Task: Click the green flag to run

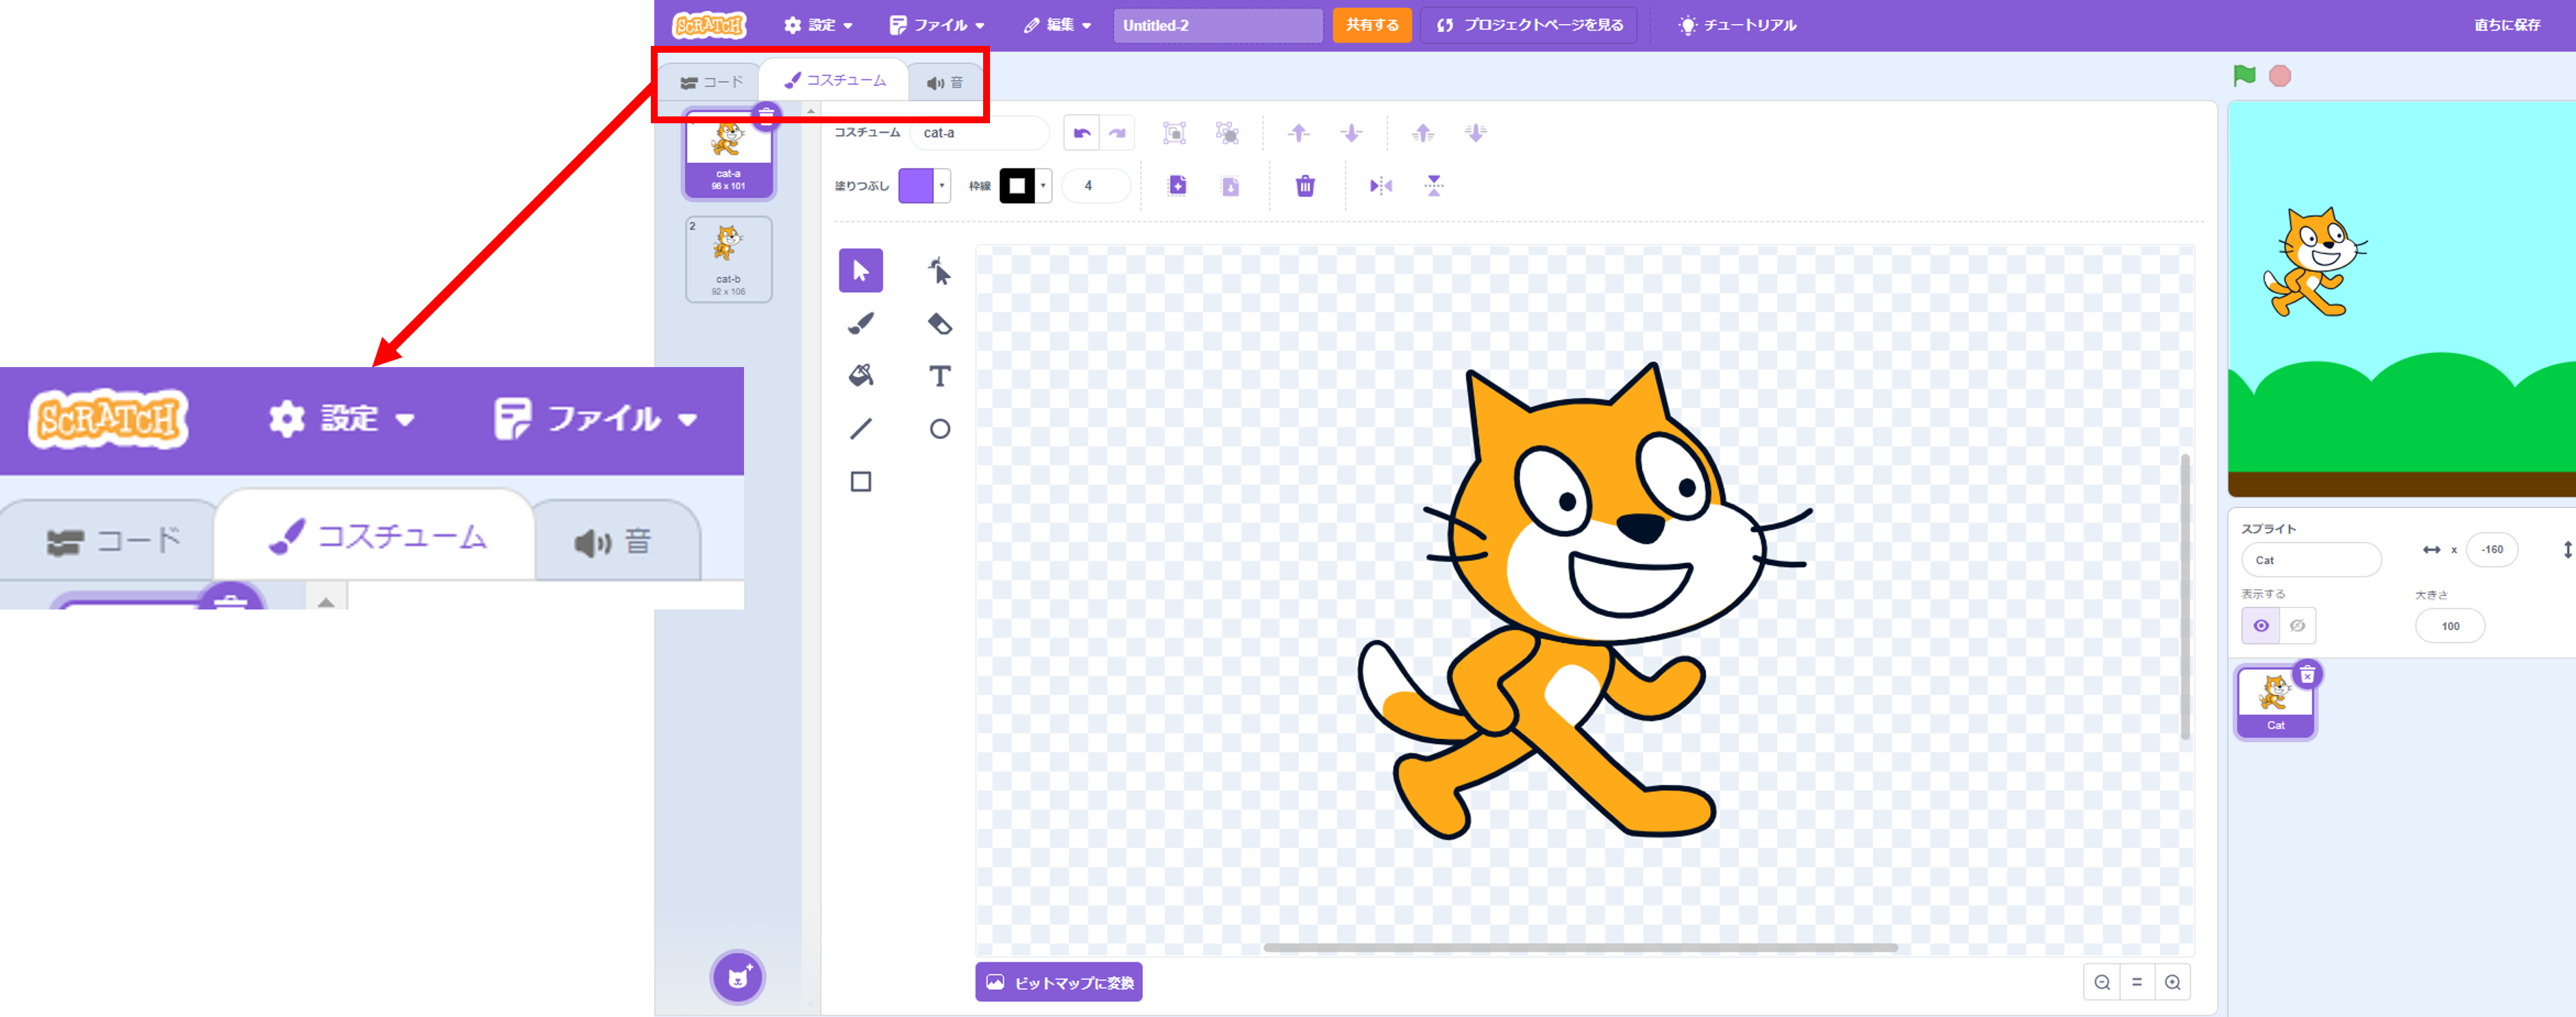Action: pyautogui.click(x=2244, y=76)
